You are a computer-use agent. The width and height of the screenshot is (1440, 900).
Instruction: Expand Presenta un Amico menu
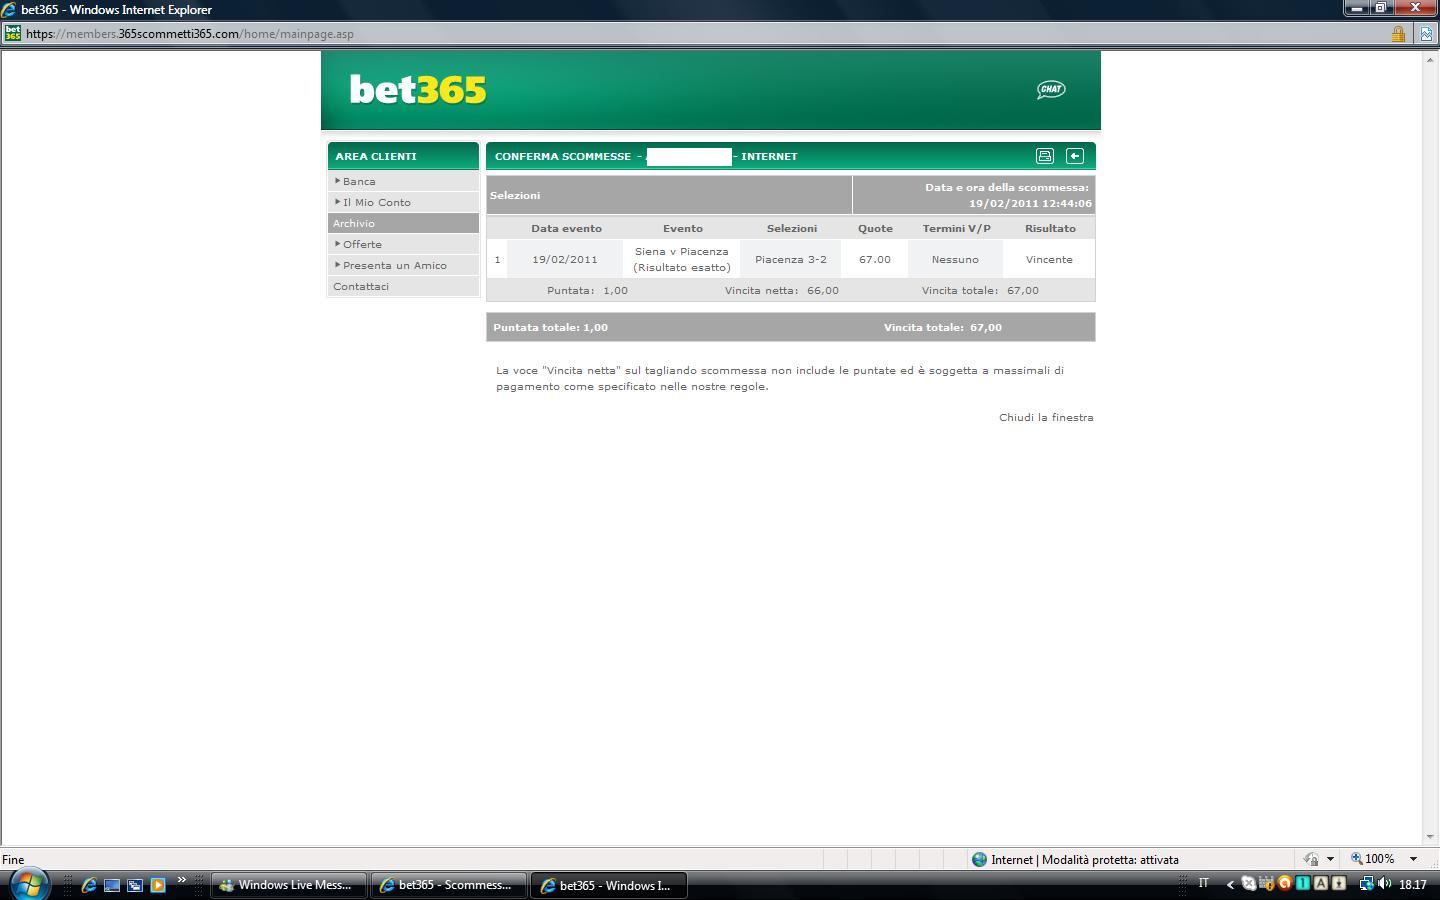click(x=403, y=265)
